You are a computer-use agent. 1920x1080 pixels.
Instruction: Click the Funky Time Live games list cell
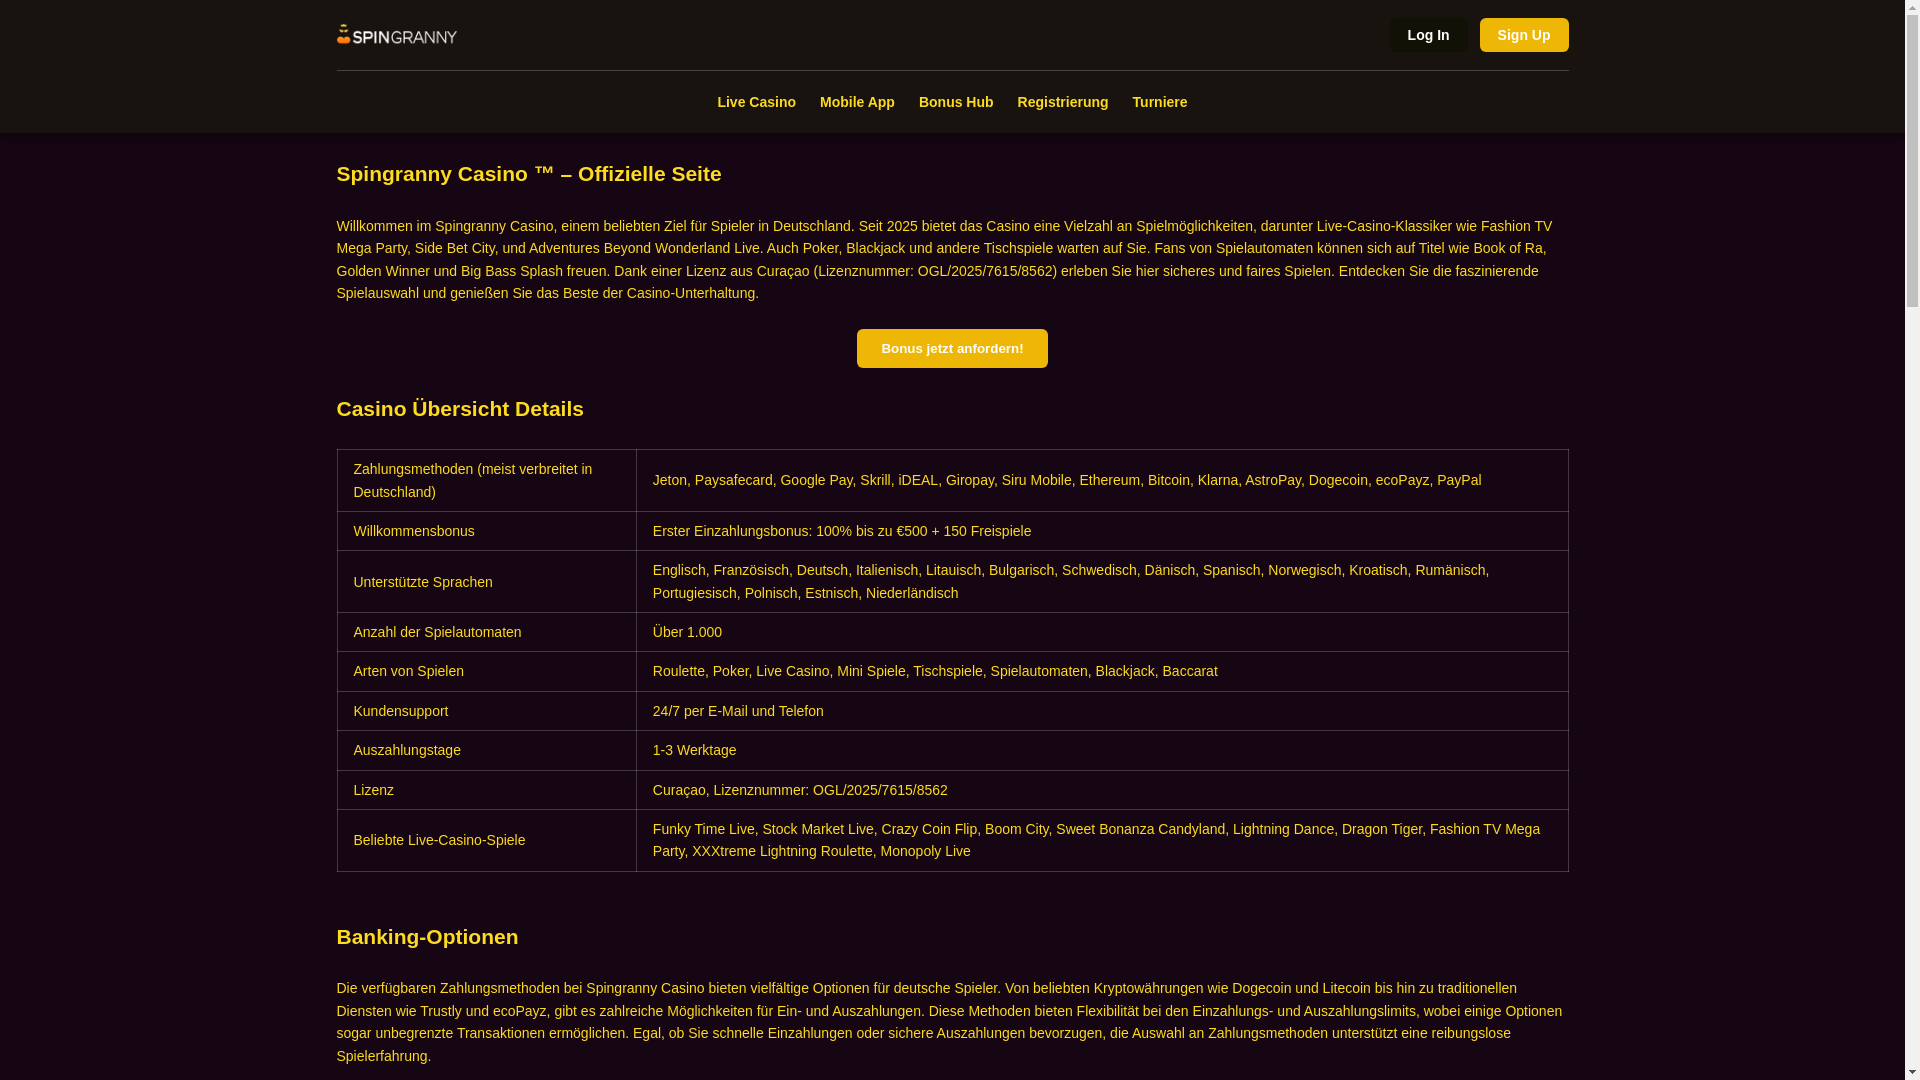tap(1102, 840)
